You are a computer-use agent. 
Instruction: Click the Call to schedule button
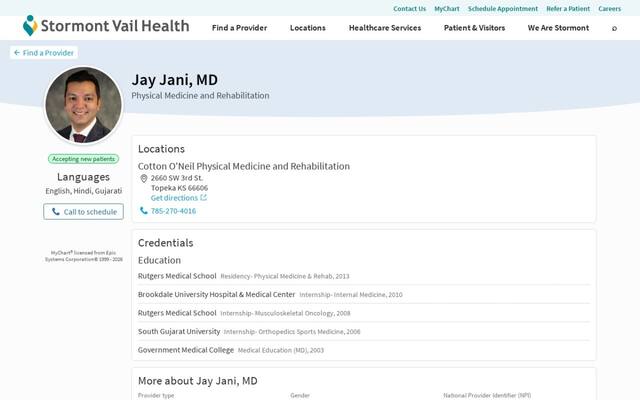coord(84,212)
